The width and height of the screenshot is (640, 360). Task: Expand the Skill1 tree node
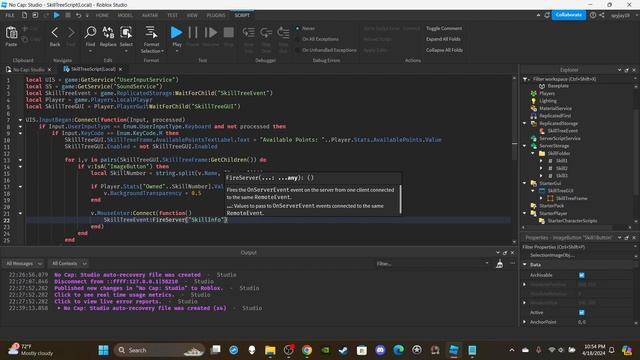(x=541, y=161)
